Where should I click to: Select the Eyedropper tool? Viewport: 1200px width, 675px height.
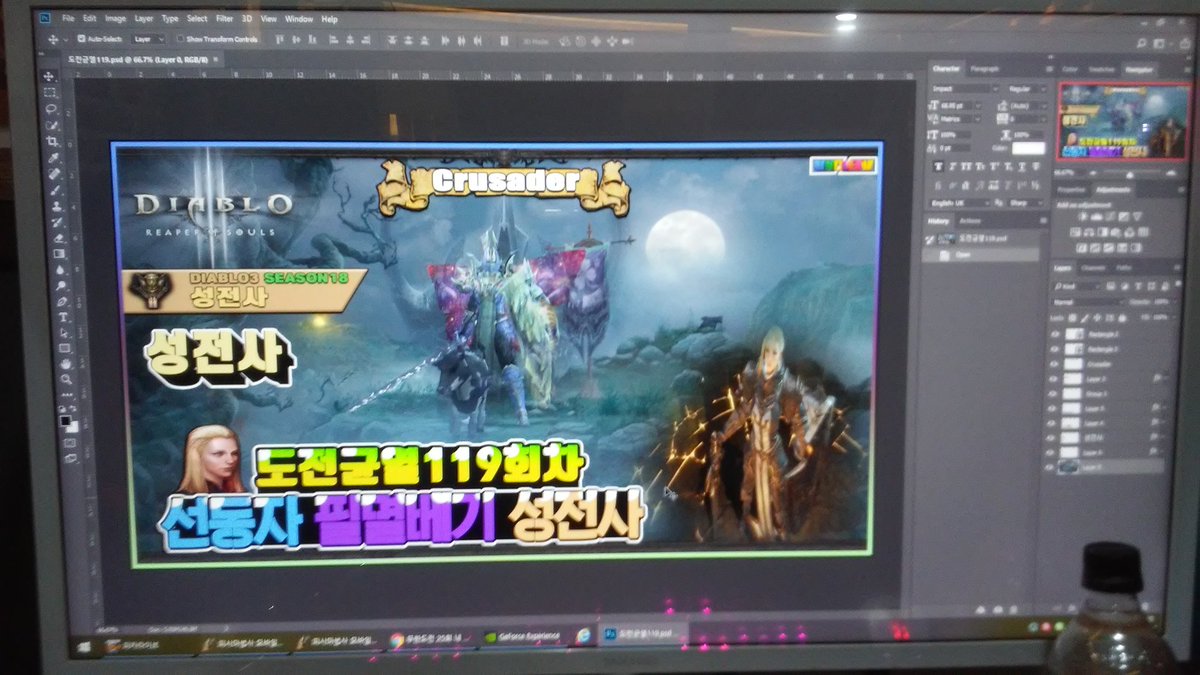pos(52,157)
